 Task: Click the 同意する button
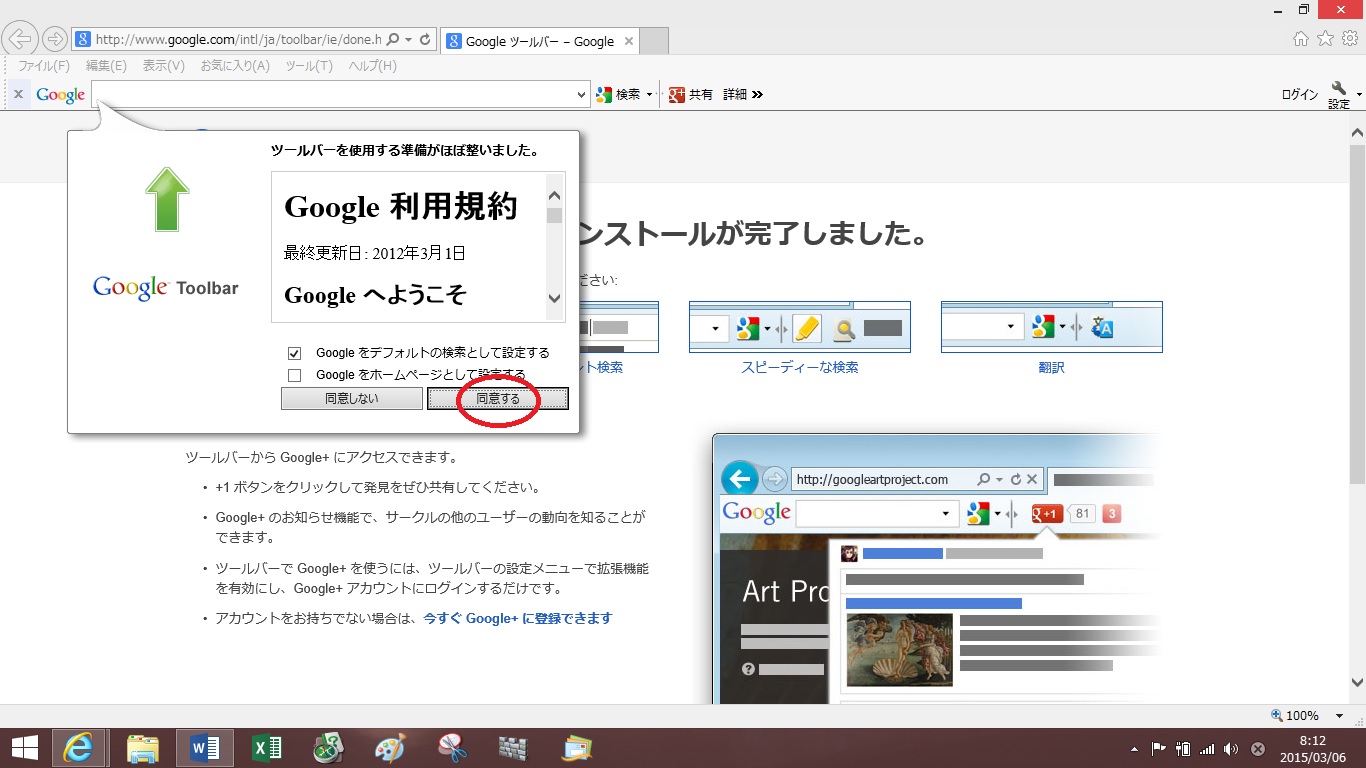(x=498, y=399)
